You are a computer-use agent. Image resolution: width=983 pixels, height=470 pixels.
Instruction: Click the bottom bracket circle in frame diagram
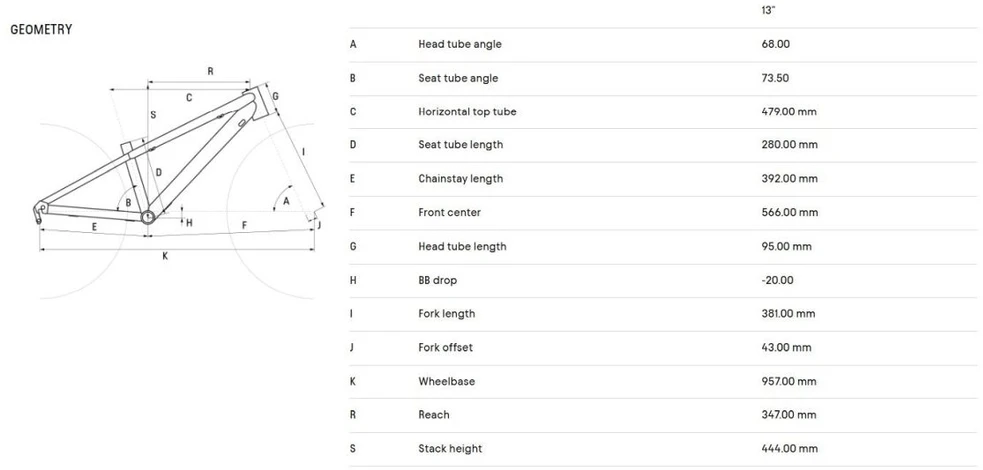pos(147,217)
